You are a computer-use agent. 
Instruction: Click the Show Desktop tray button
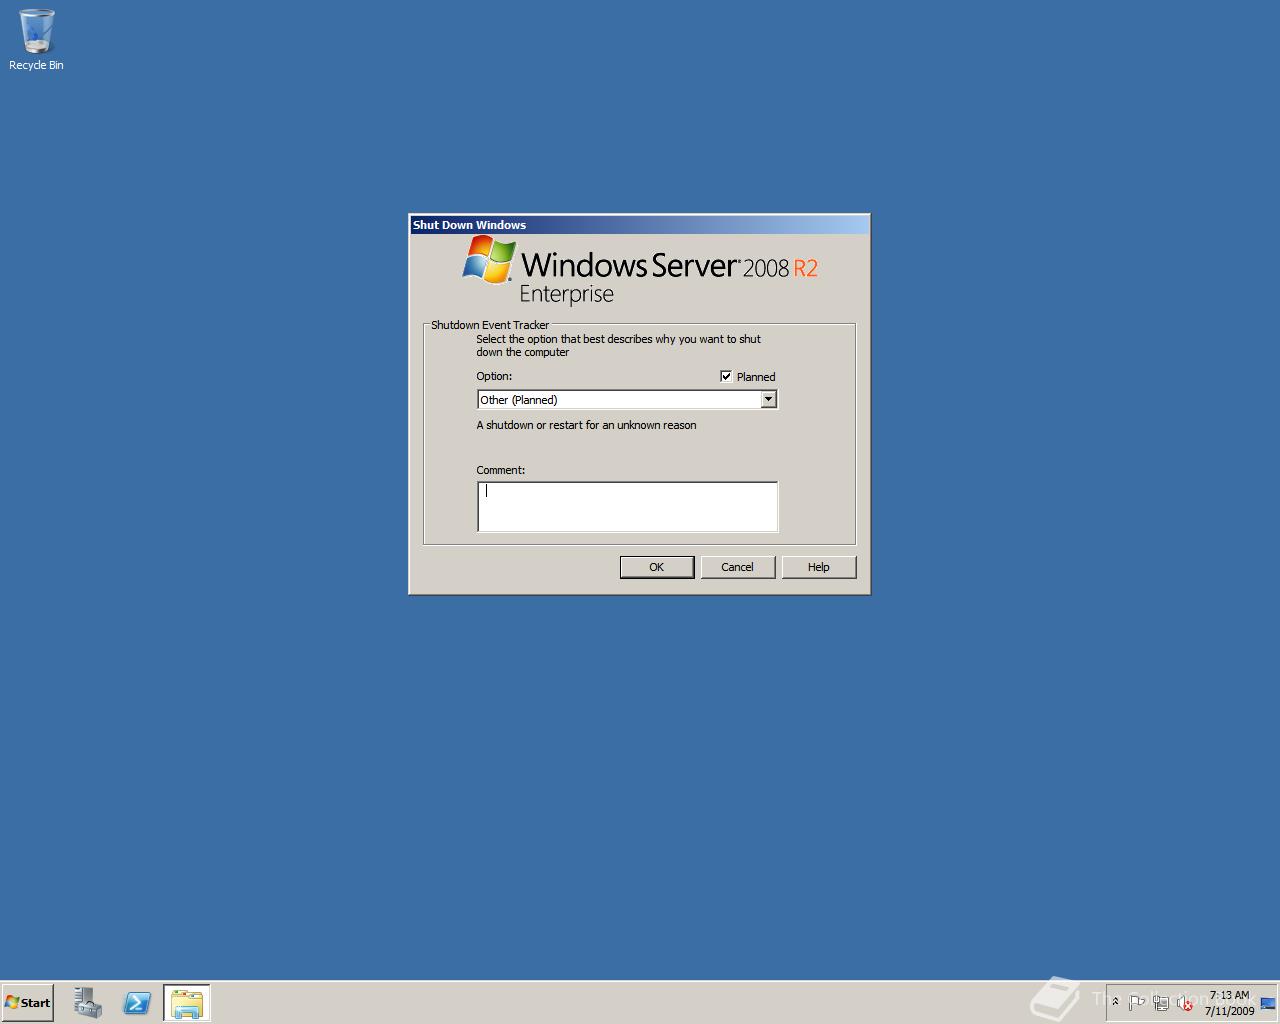point(1268,1003)
